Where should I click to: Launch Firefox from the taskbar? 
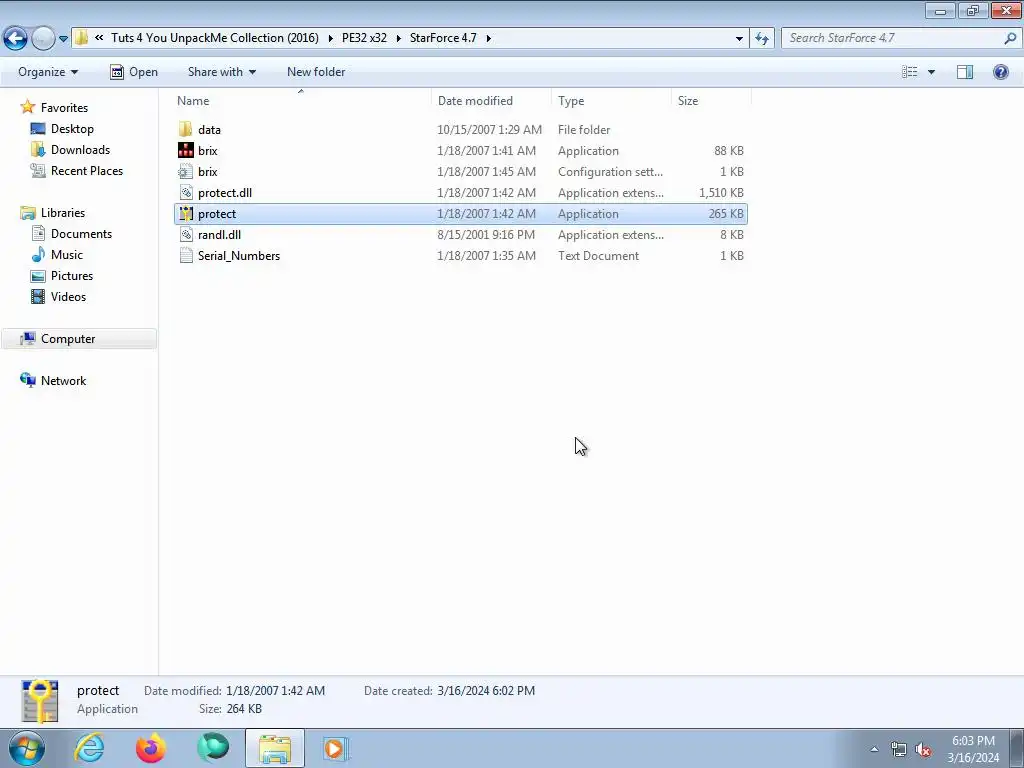tap(150, 748)
